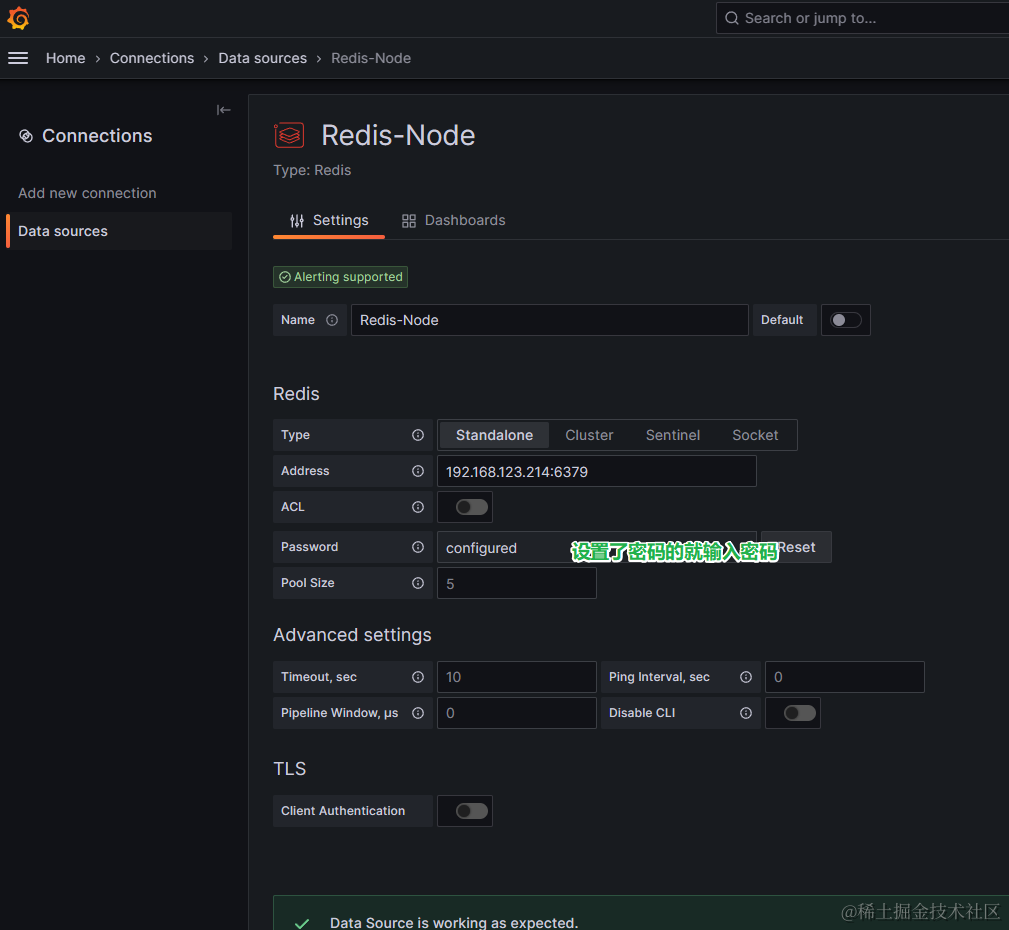Click the Redis-Node breadcrumb
This screenshot has width=1009, height=930.
[371, 58]
